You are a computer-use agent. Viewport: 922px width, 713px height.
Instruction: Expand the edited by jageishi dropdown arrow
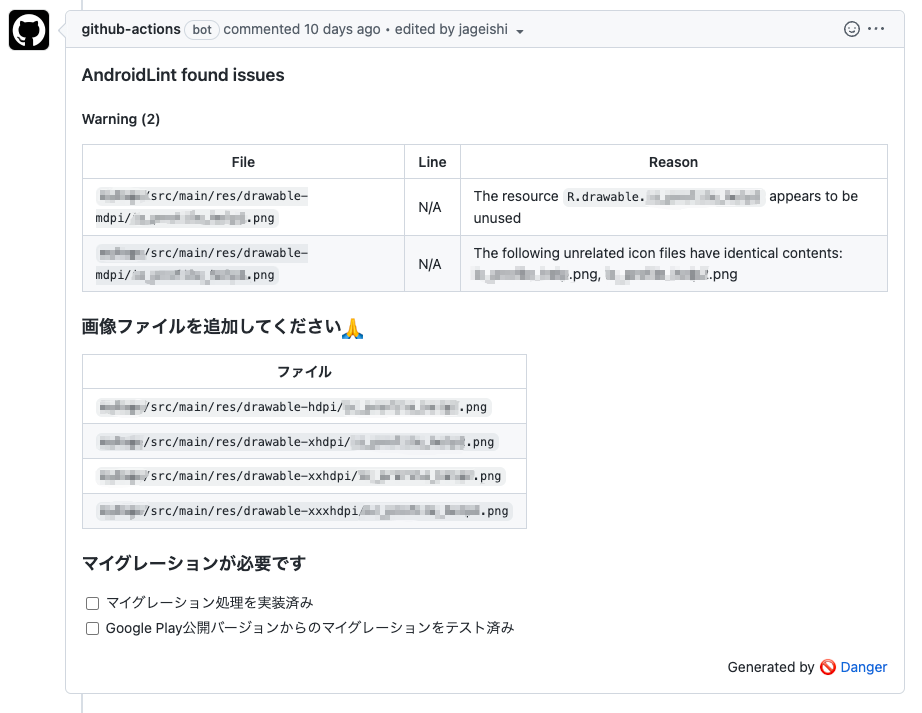(519, 31)
